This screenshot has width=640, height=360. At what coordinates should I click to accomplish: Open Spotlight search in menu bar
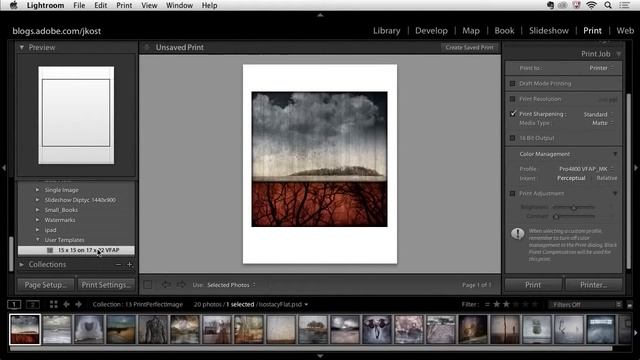[608, 5]
